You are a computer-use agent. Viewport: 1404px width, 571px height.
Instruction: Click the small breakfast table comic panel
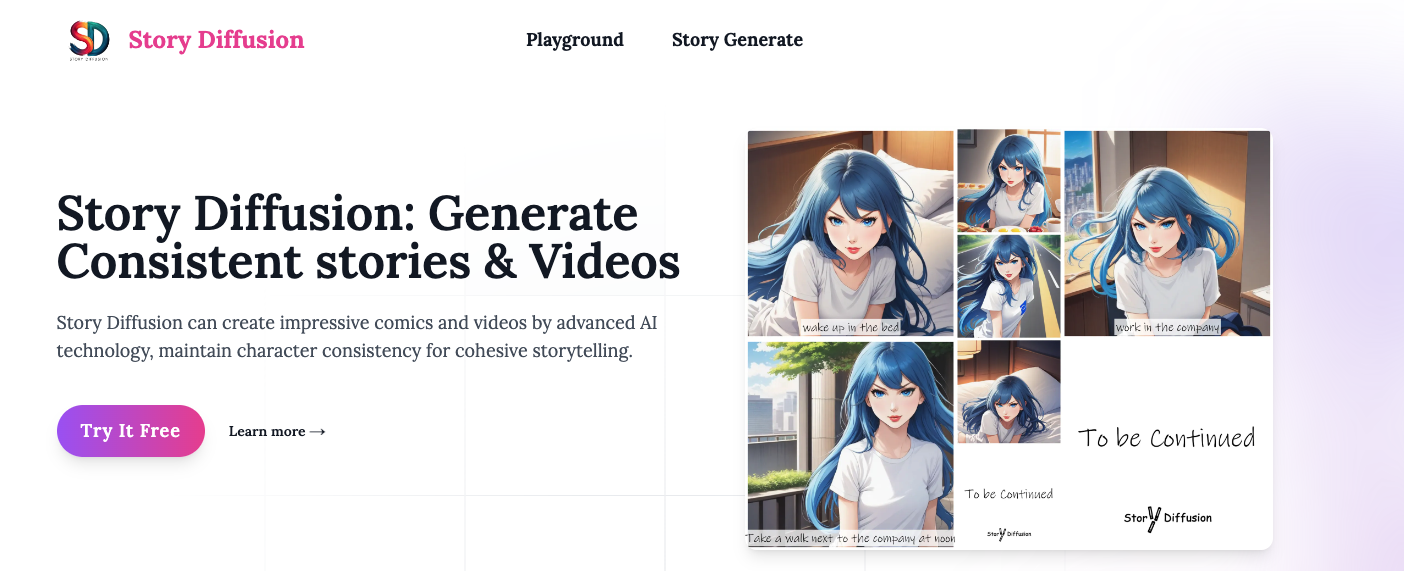click(x=1009, y=181)
